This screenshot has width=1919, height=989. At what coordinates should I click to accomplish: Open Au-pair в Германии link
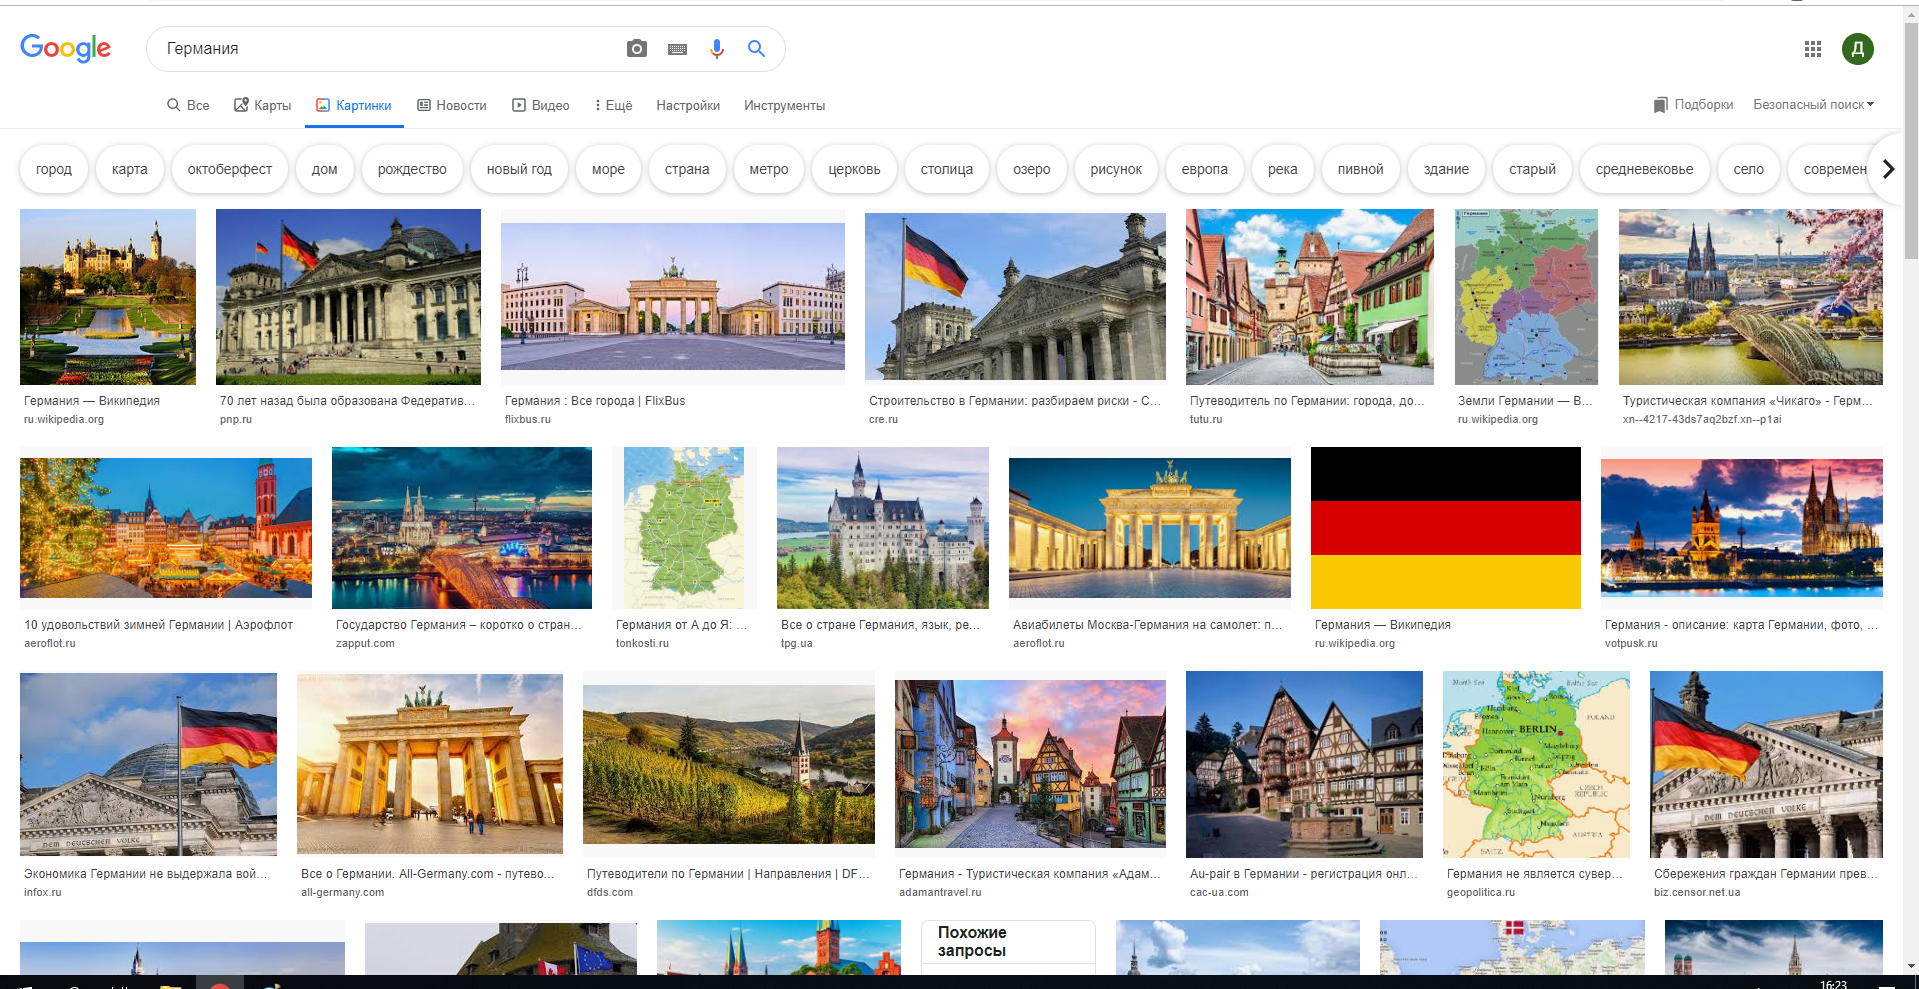point(1304,874)
